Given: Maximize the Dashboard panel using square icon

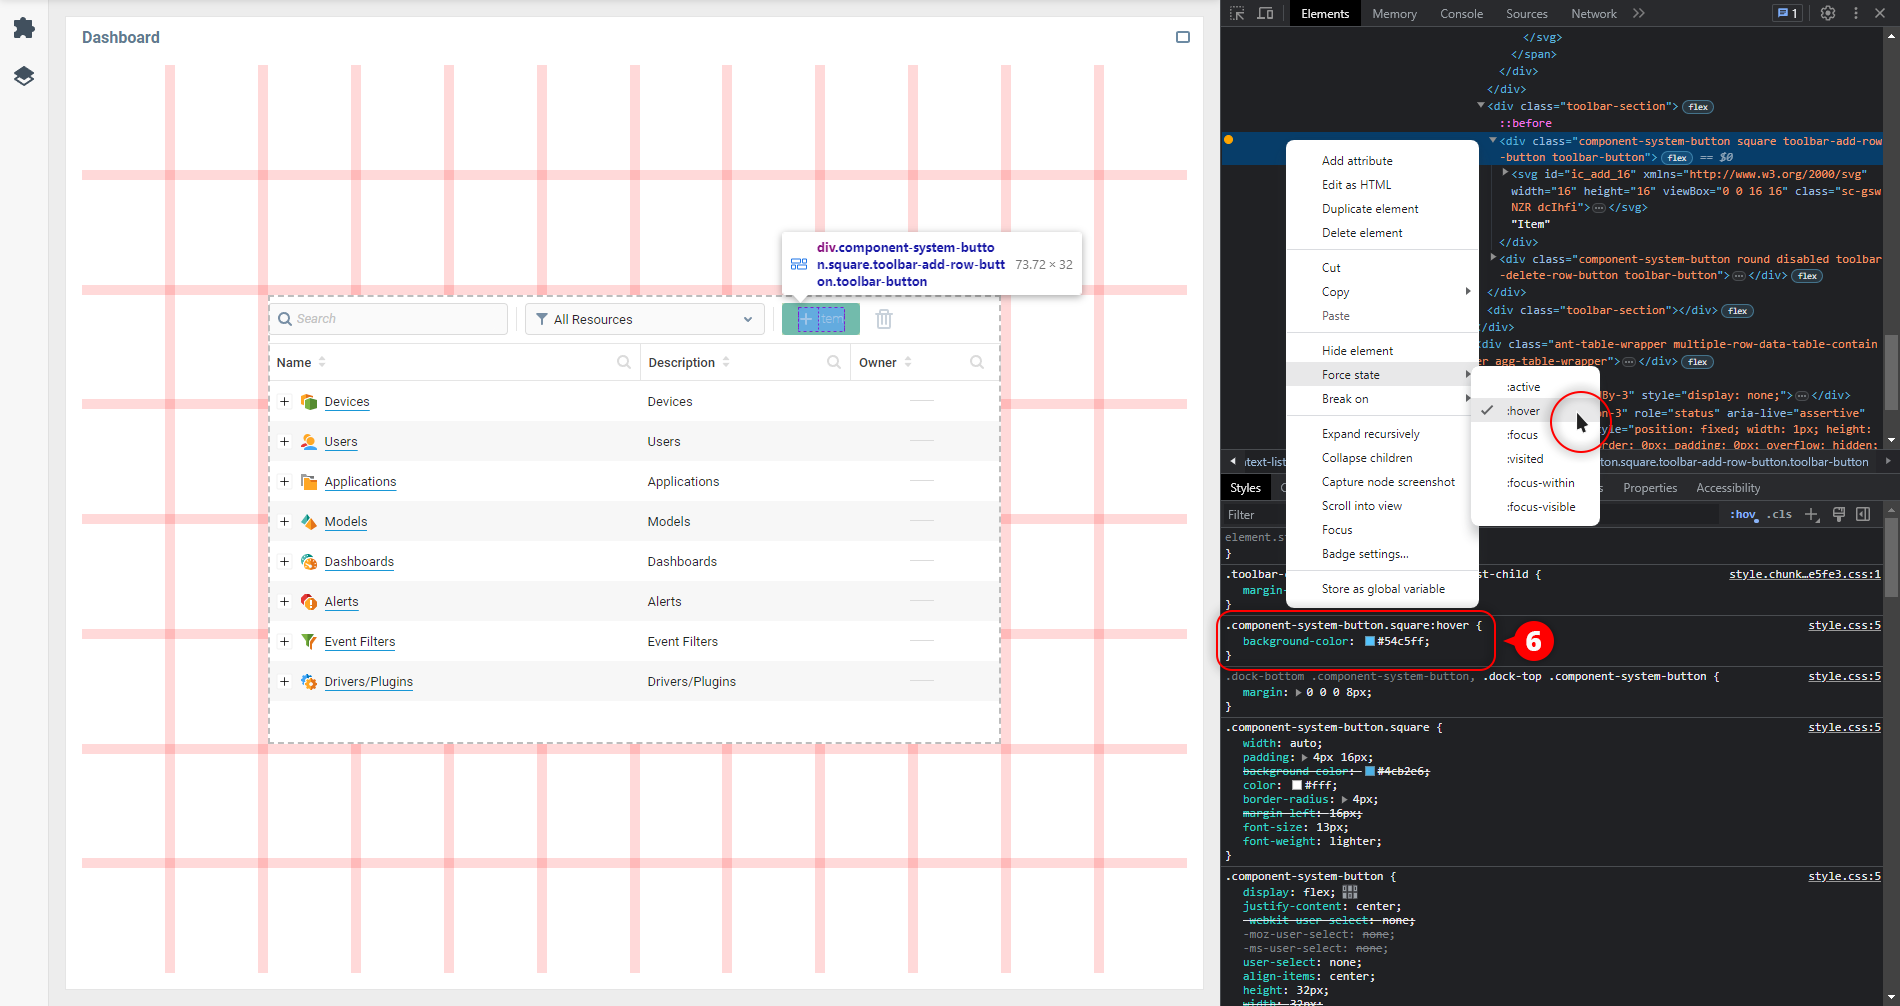Looking at the screenshot, I should coord(1182,37).
